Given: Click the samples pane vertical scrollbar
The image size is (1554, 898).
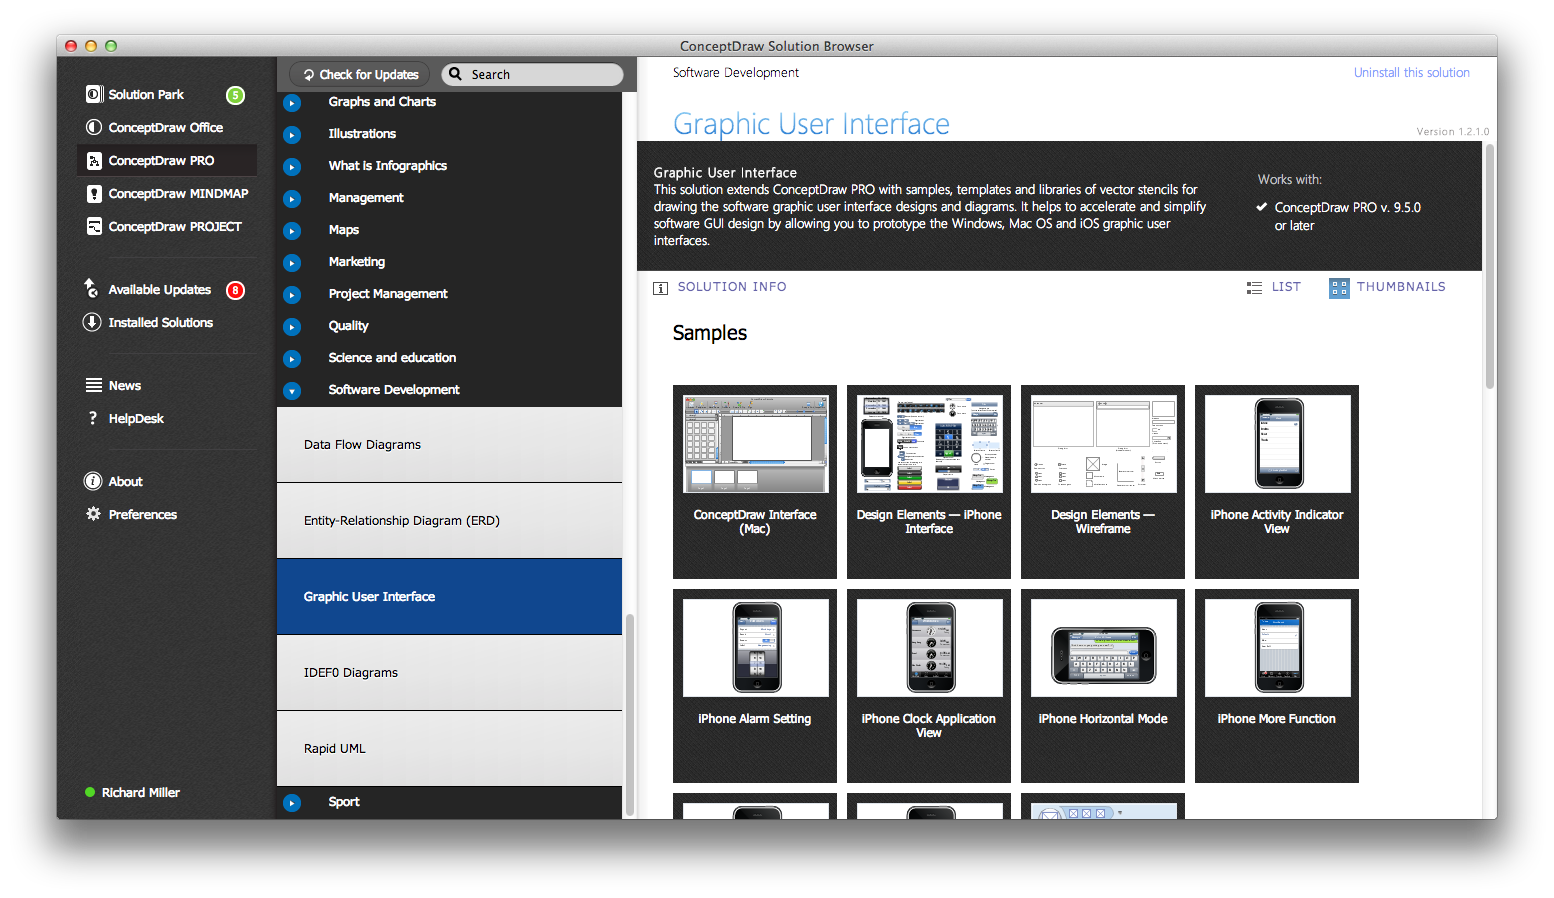Looking at the screenshot, I should 1490,266.
